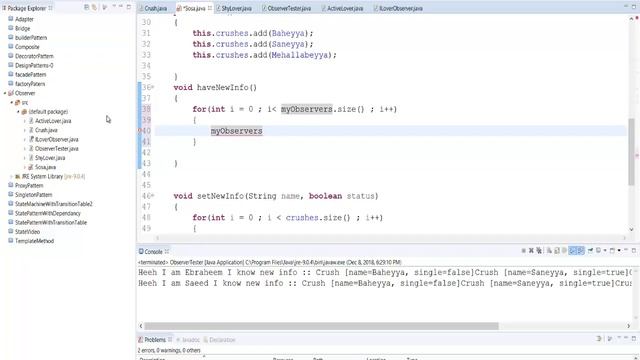Select DesignPatterns-0 project
Viewport: 640px width, 360px height.
point(34,65)
